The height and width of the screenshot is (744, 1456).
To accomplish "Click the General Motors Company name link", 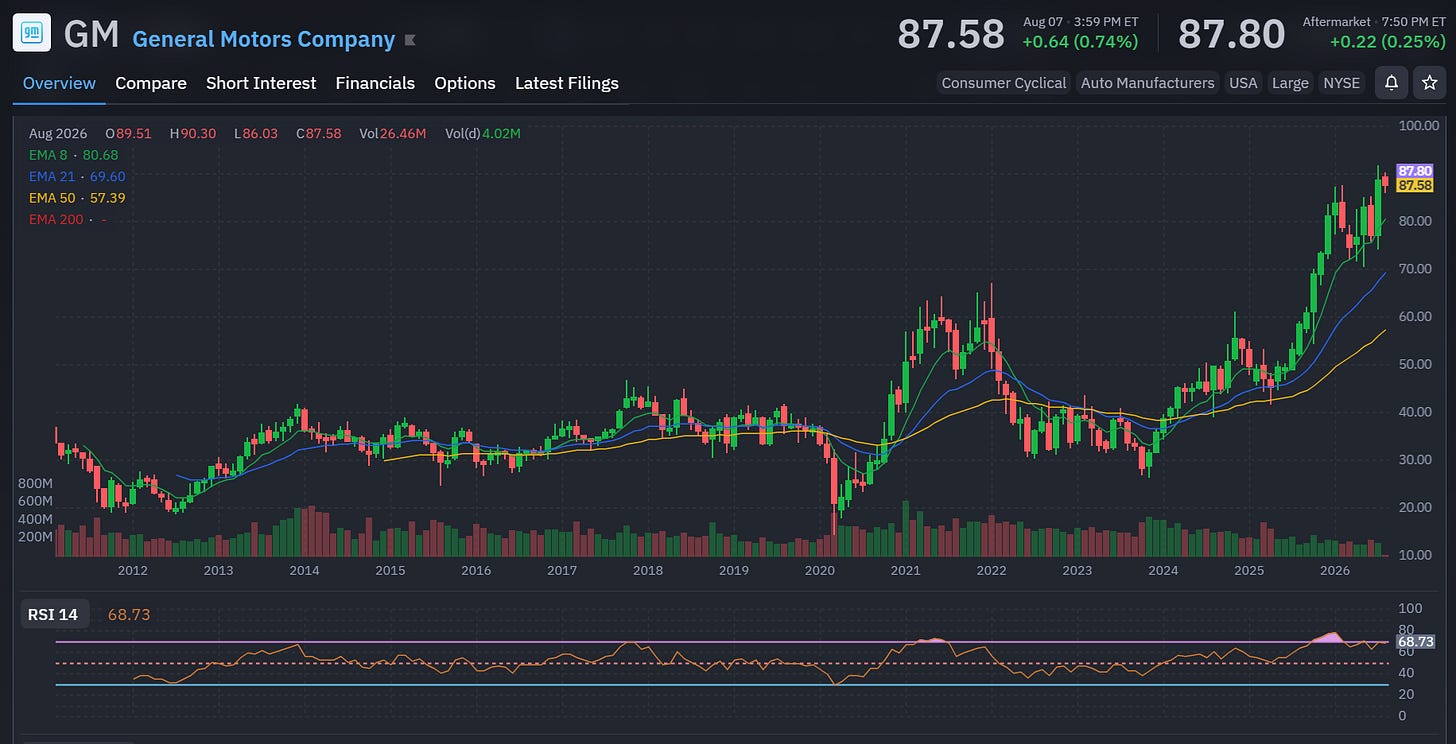I will (264, 39).
